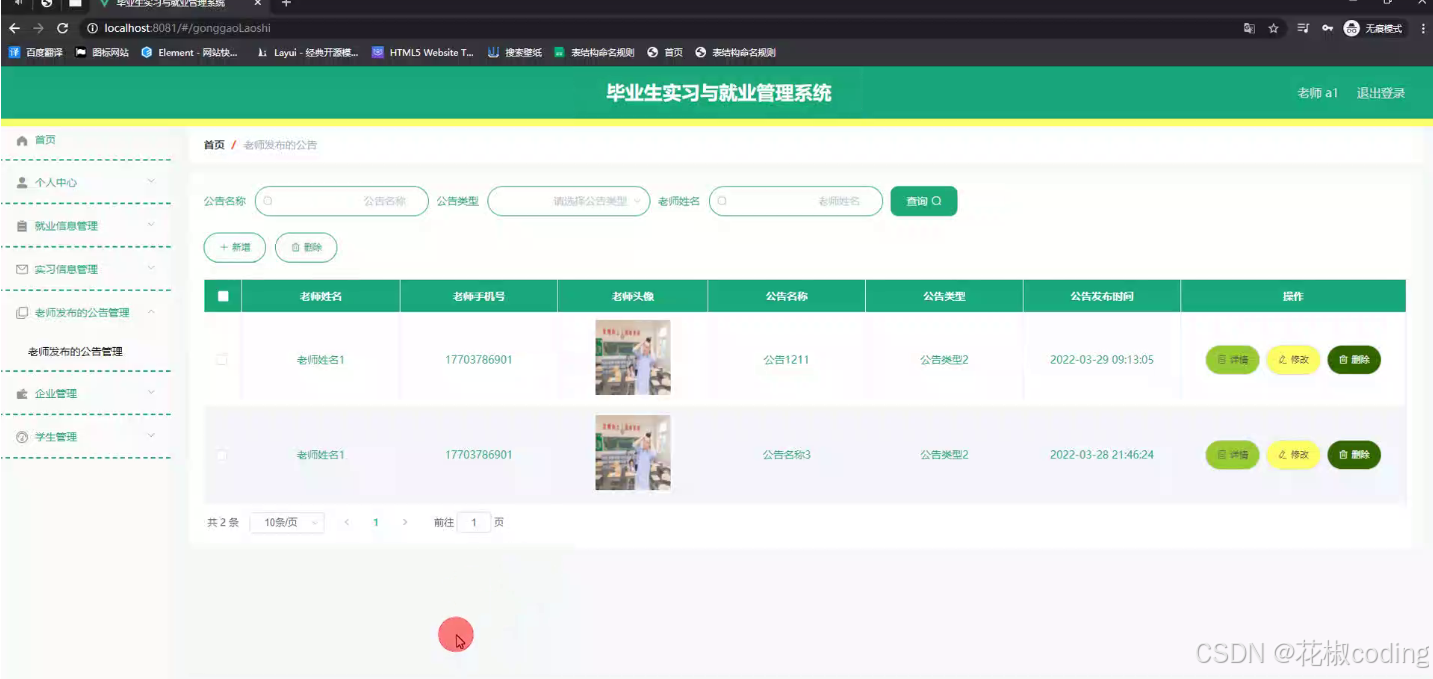Click the 首页 home icon in sidebar
1433x679 pixels.
click(x=21, y=140)
